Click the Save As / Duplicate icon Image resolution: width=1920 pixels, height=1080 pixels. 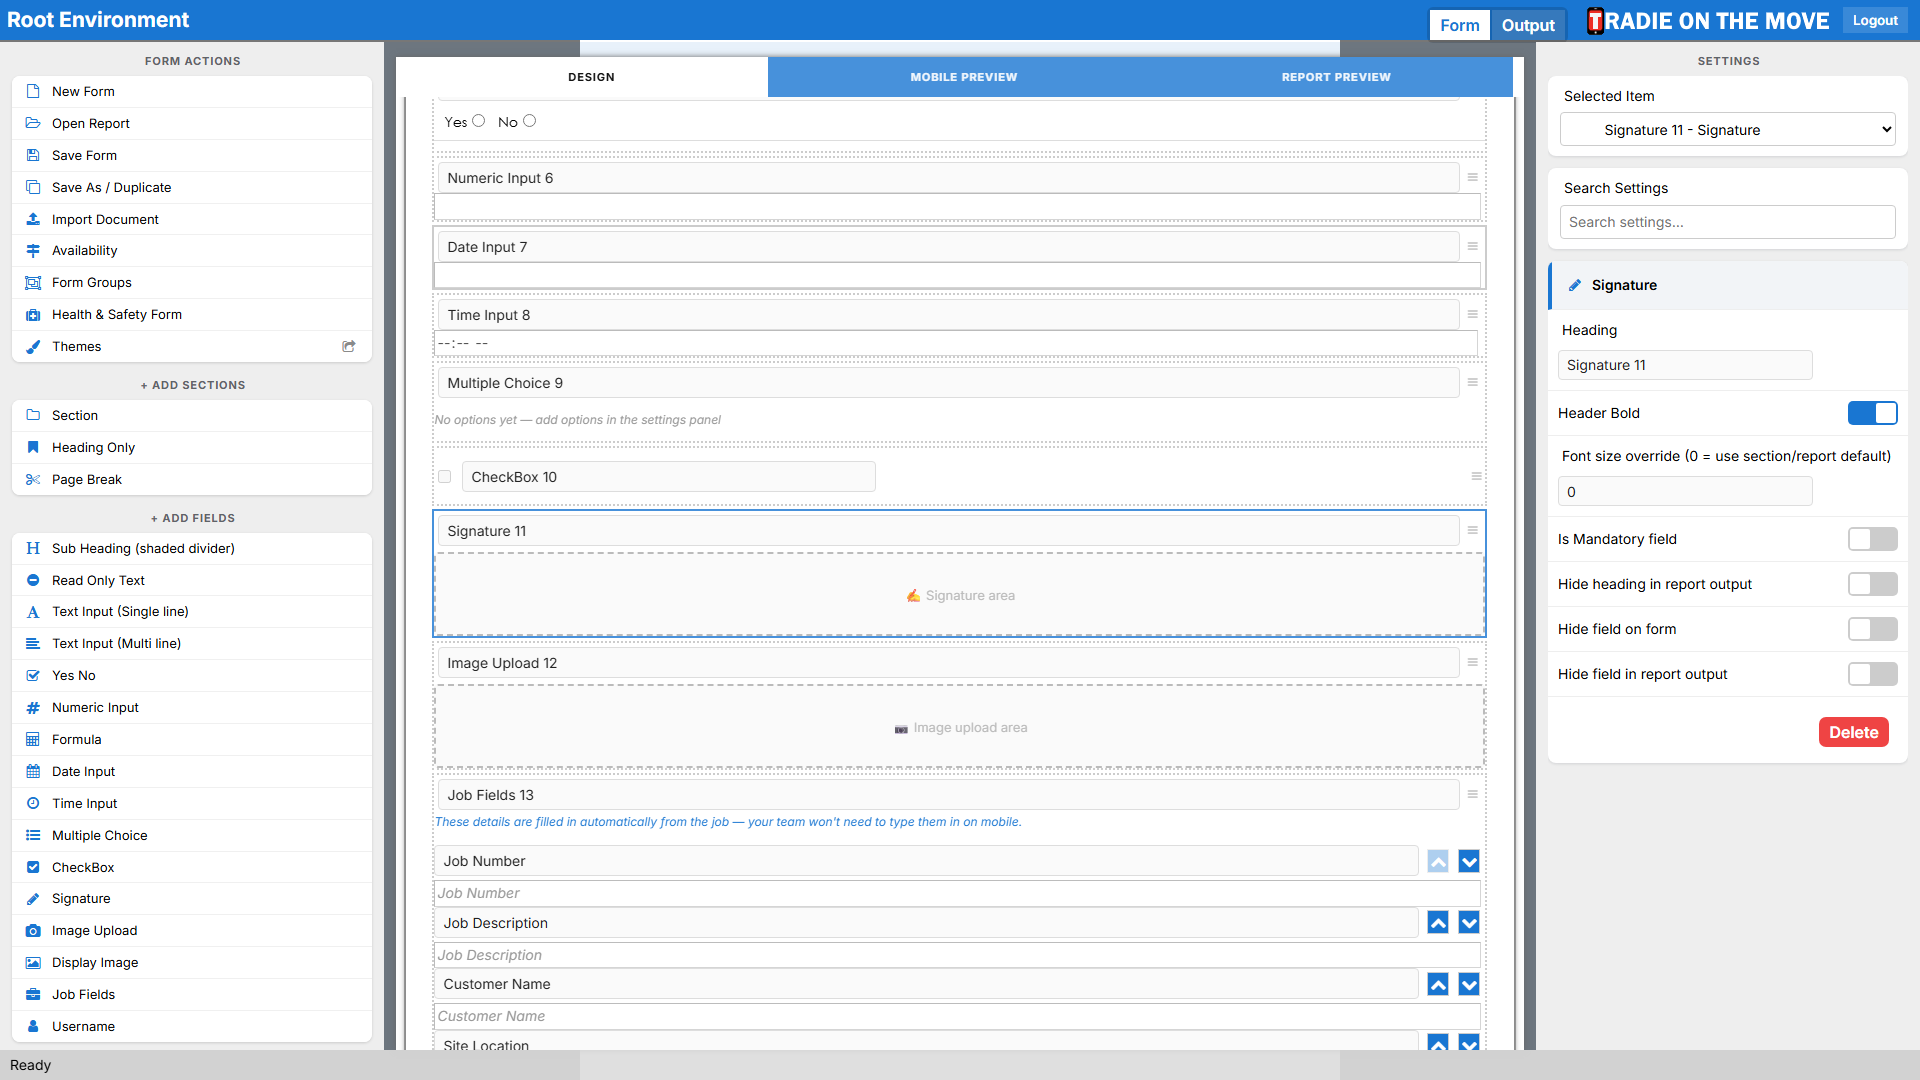(33, 187)
